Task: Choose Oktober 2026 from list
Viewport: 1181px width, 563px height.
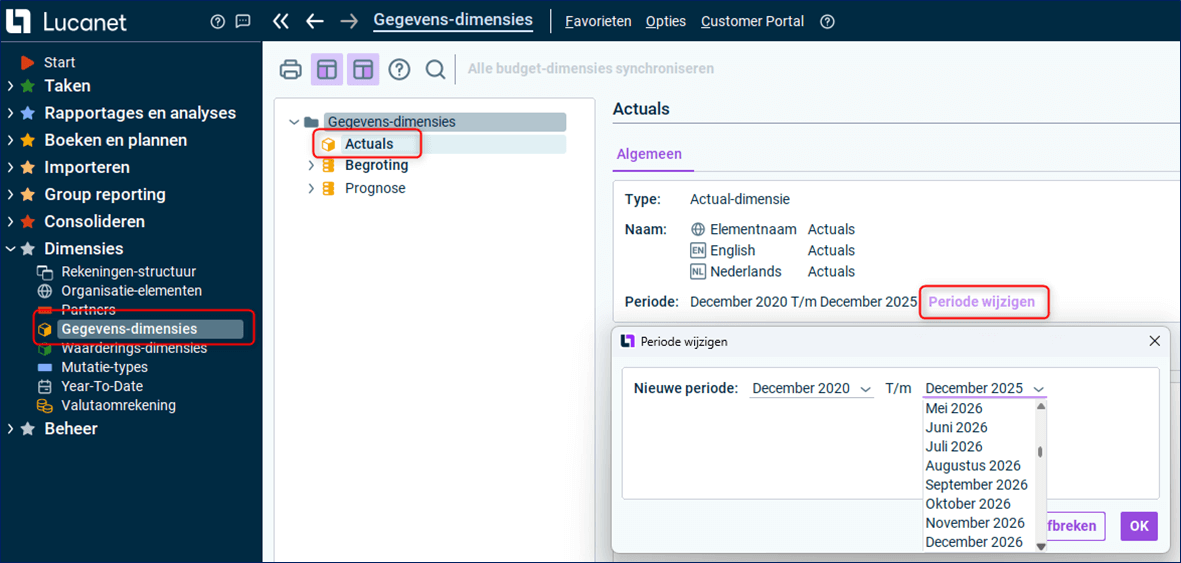Action: coord(968,503)
